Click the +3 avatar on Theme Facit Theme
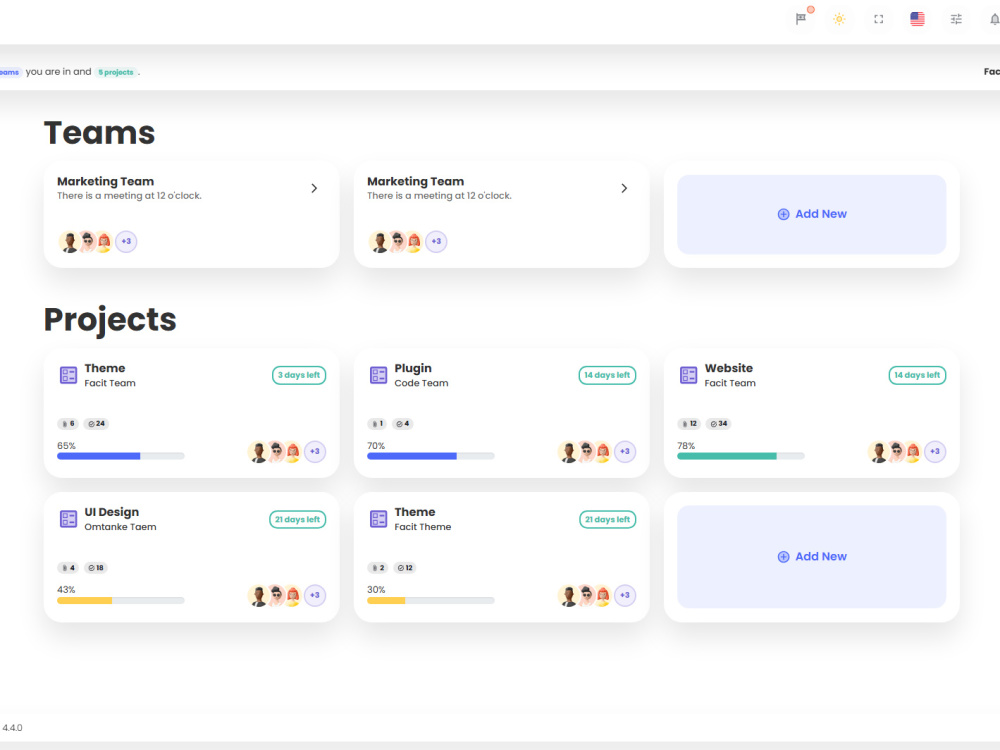The width and height of the screenshot is (1000, 750). 625,595
